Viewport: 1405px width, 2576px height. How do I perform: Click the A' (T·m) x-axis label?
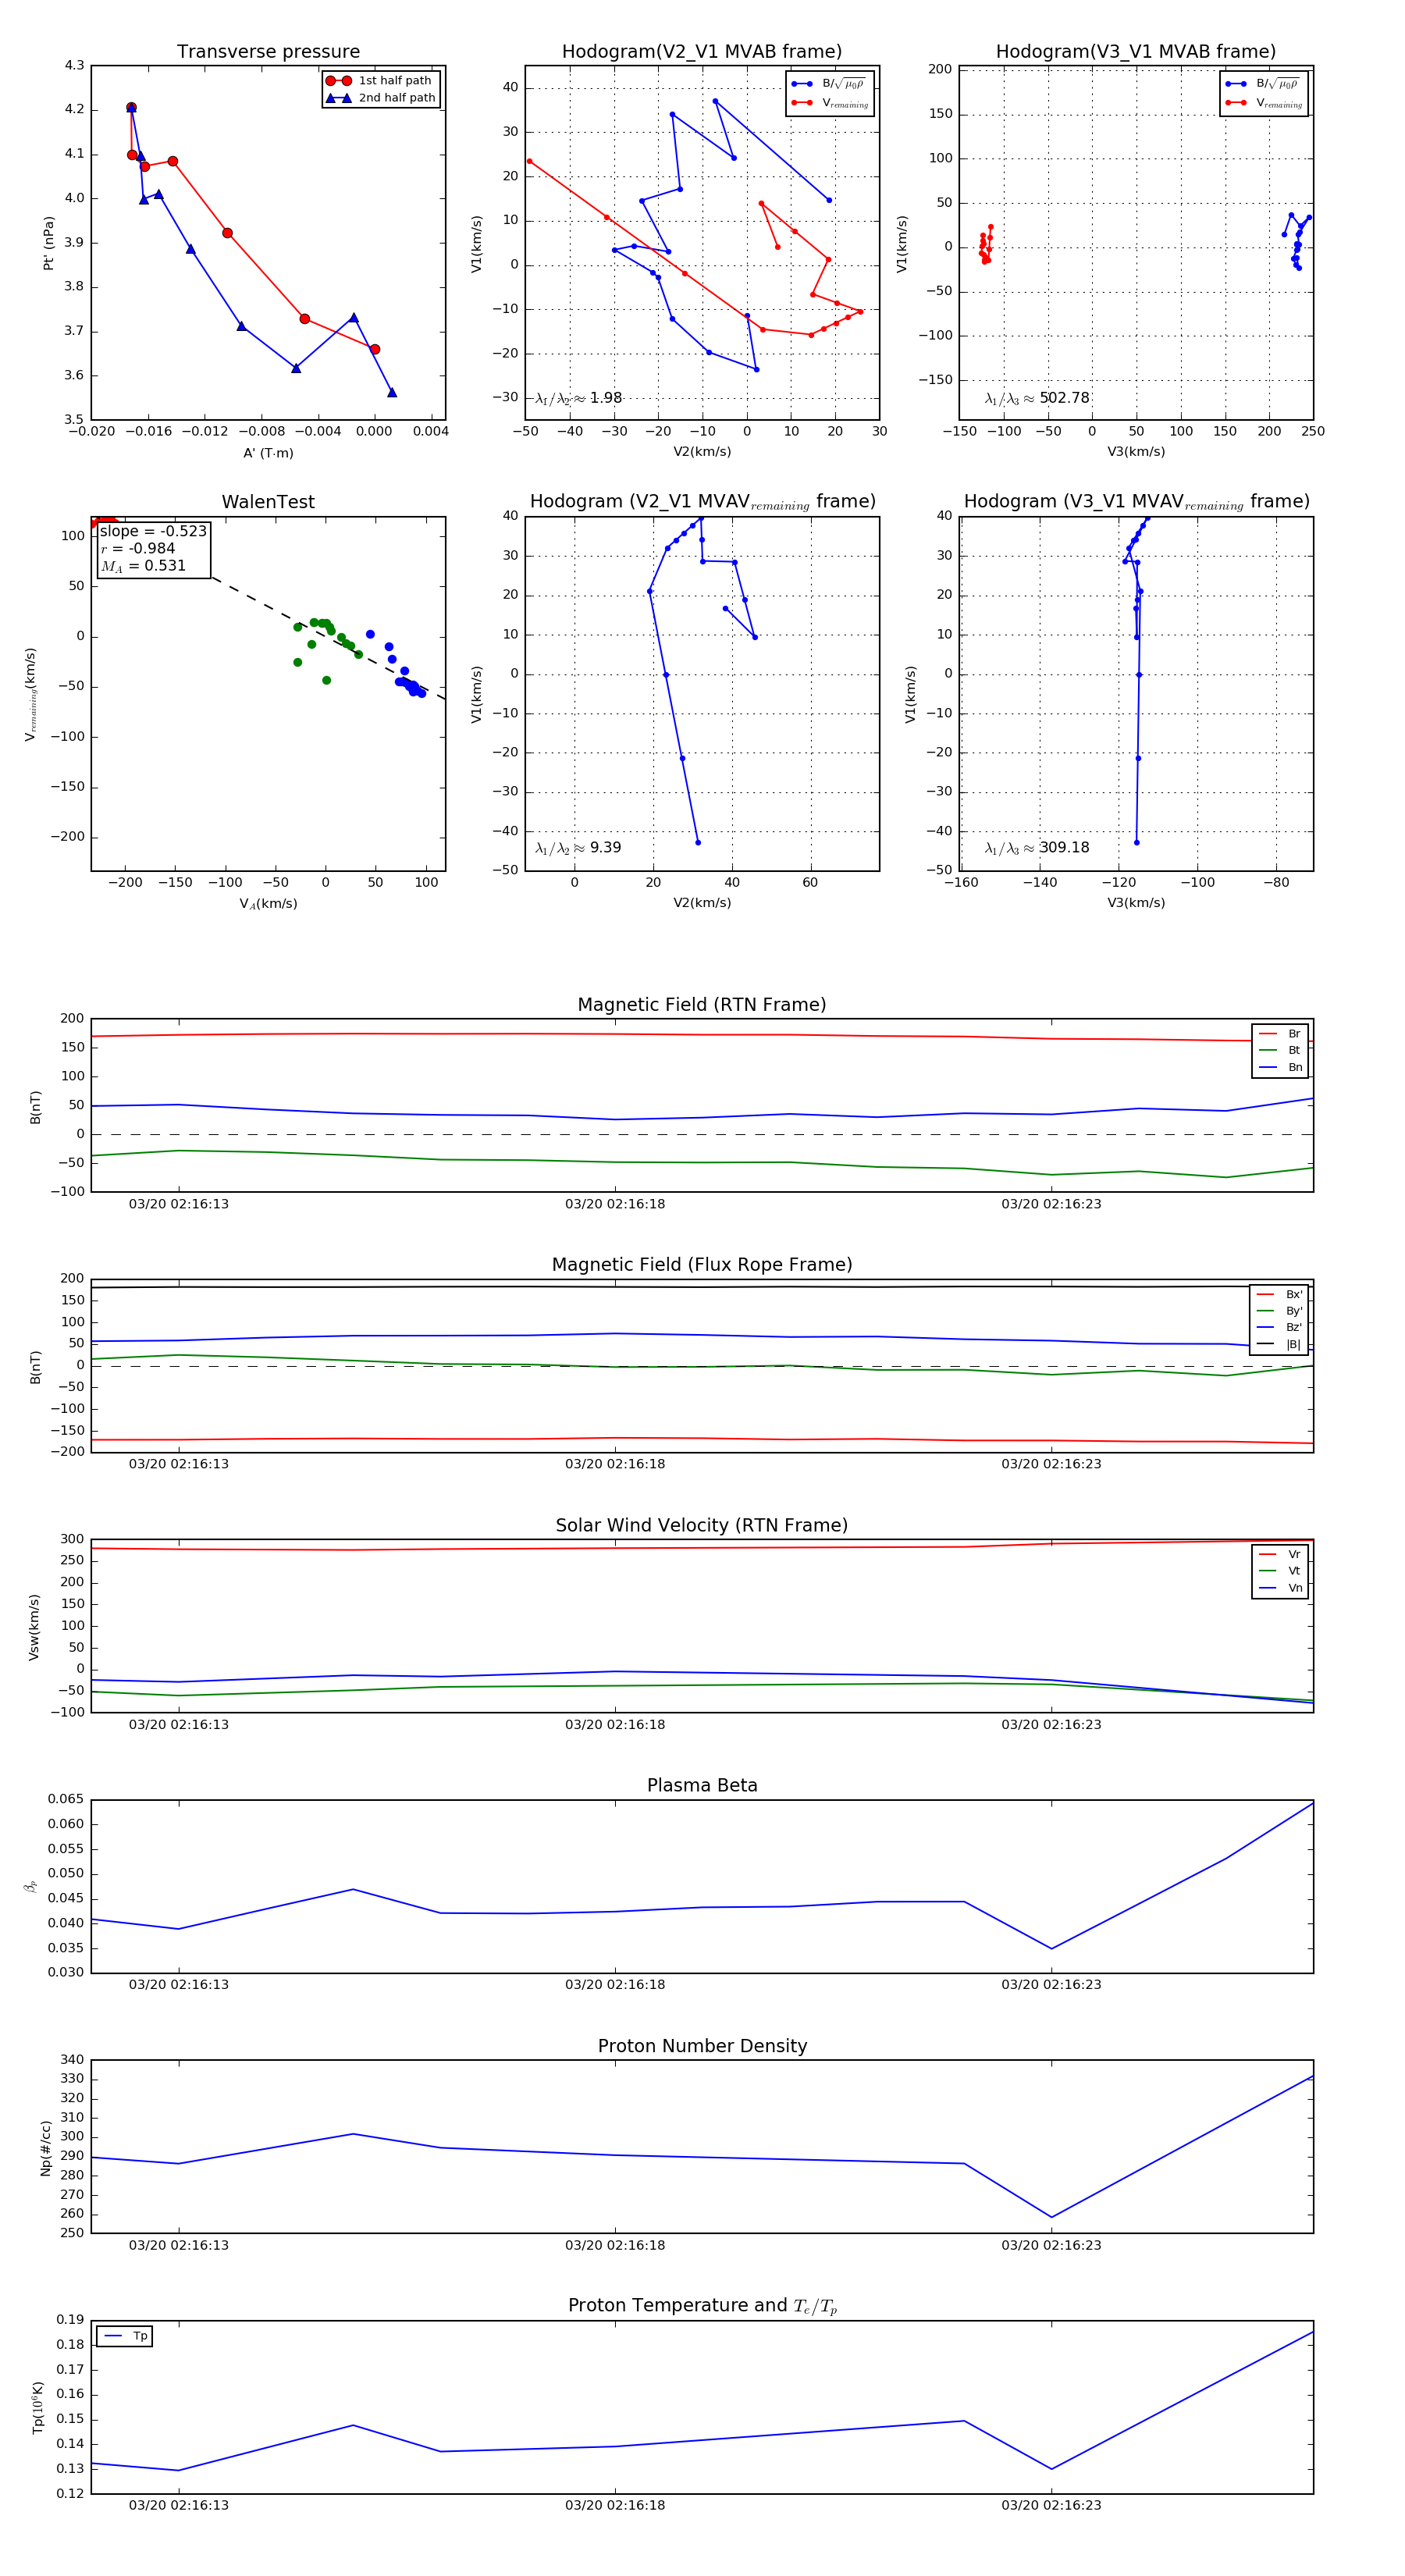coord(268,453)
